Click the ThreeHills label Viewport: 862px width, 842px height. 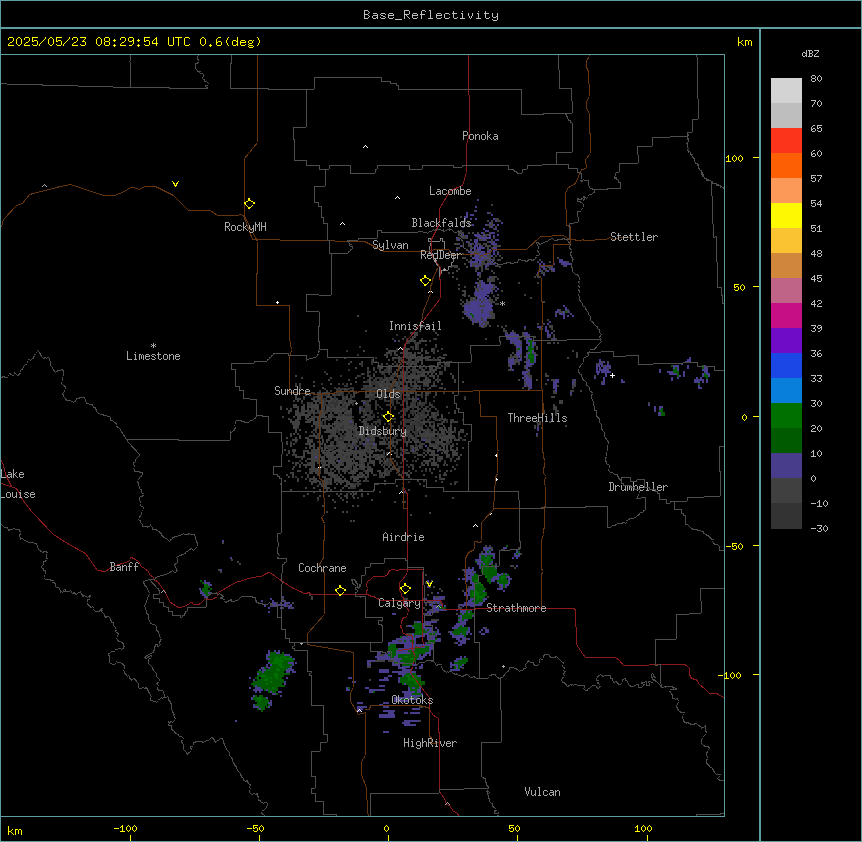537,418
